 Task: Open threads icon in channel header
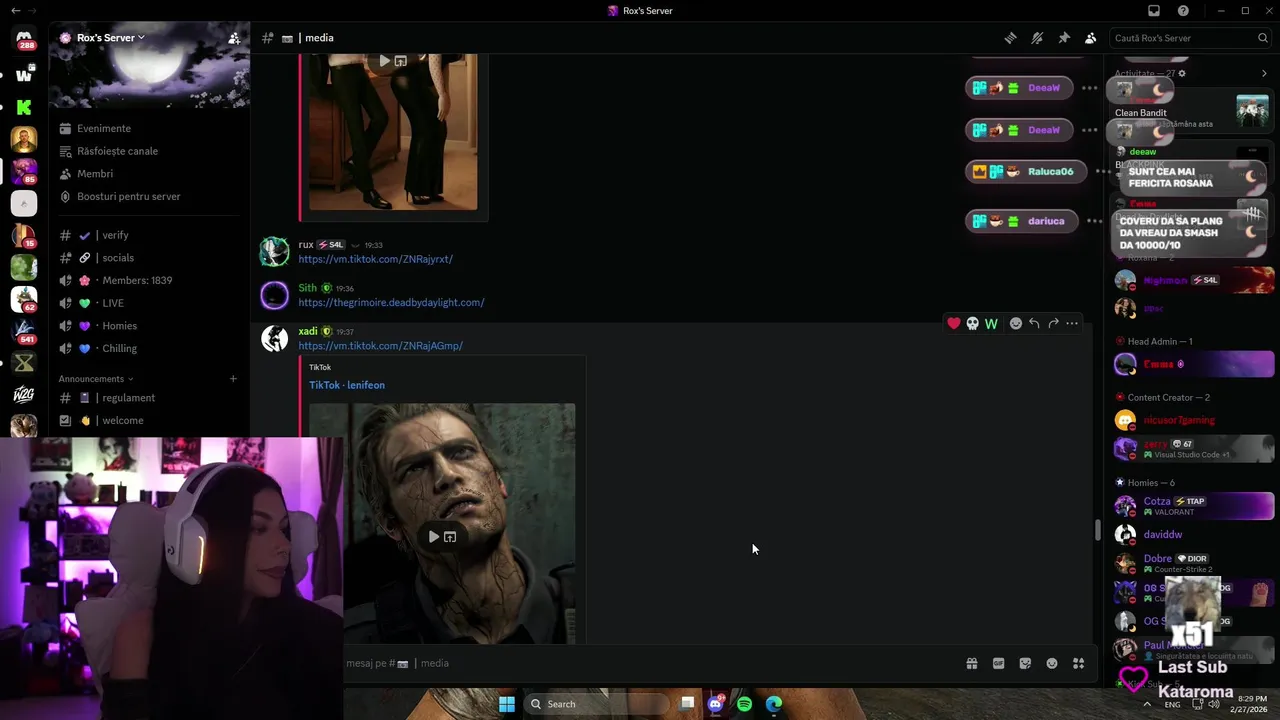click(1011, 38)
